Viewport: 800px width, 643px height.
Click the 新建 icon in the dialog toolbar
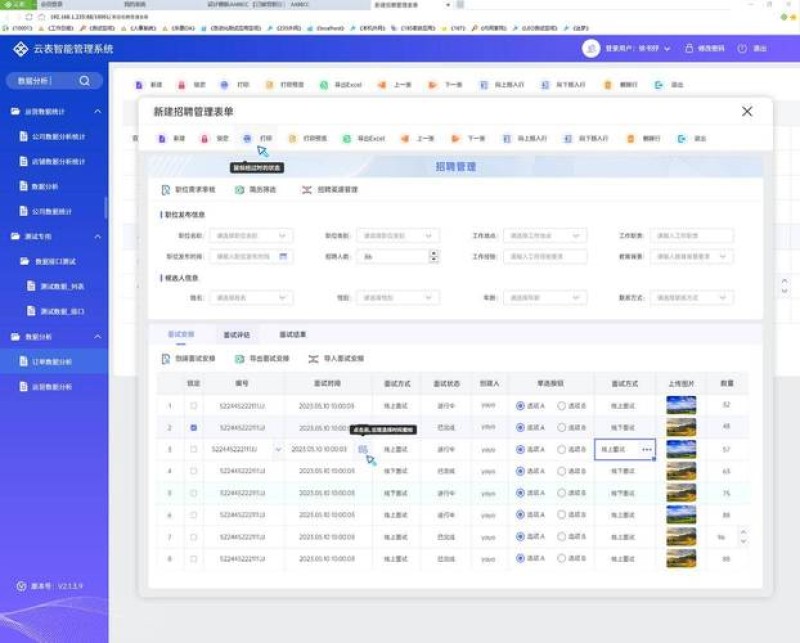162,138
